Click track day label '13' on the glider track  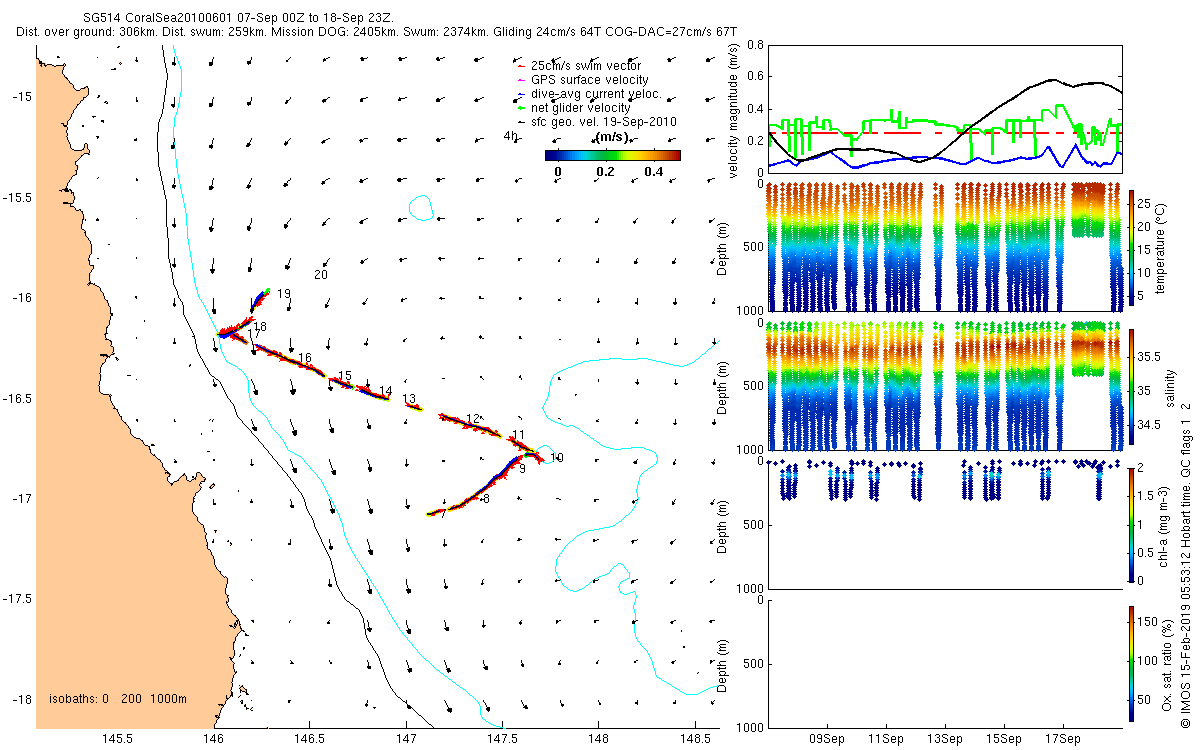(409, 399)
